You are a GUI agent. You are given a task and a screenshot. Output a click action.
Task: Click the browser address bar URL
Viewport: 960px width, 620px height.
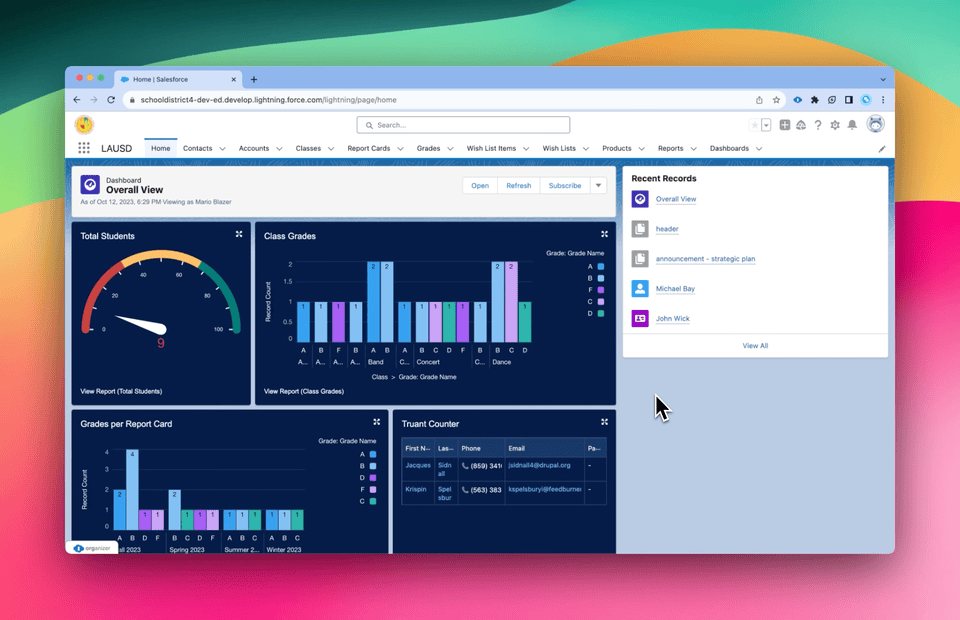coord(268,100)
